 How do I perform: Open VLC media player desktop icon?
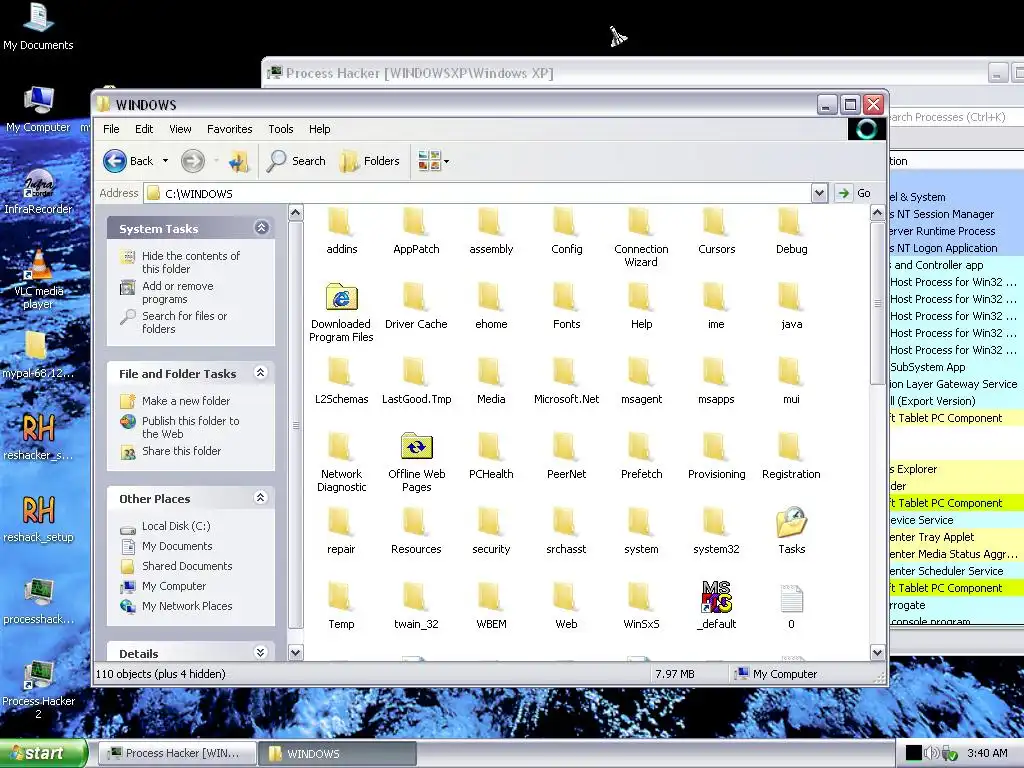[38, 280]
